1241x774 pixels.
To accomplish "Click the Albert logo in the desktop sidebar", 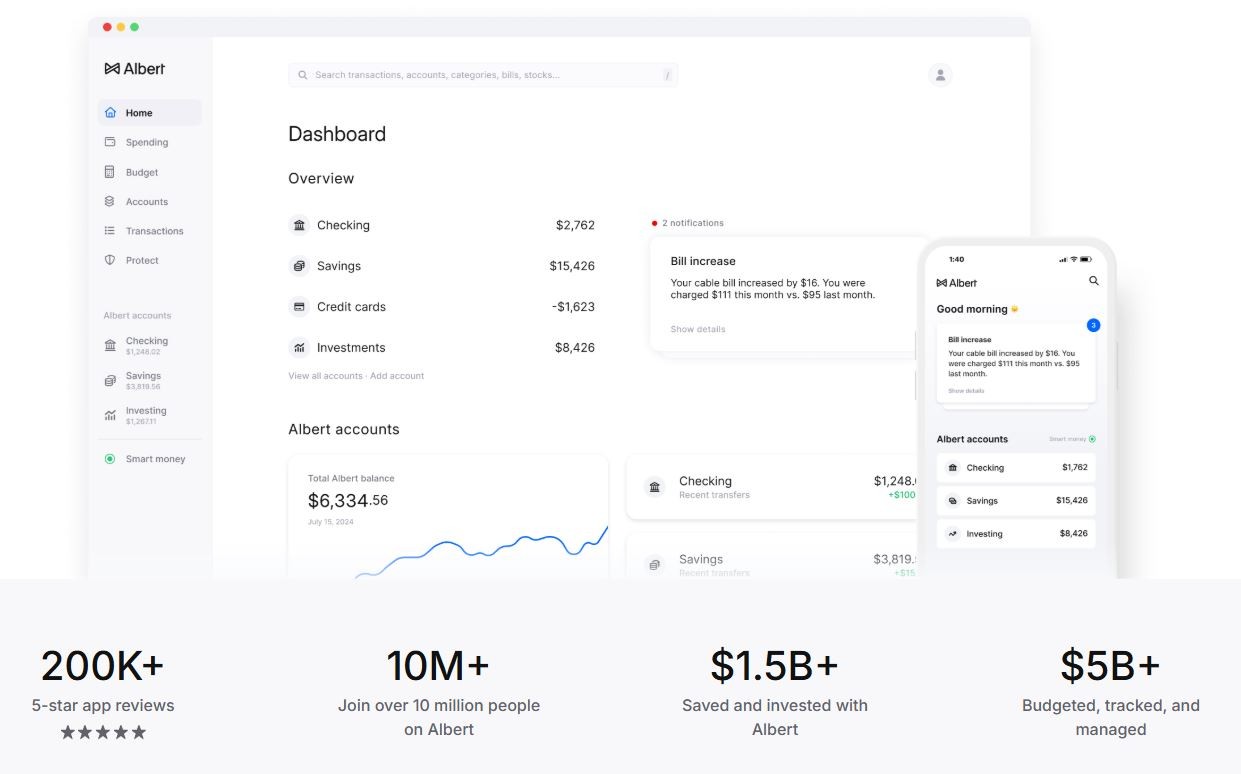I will tap(134, 69).
